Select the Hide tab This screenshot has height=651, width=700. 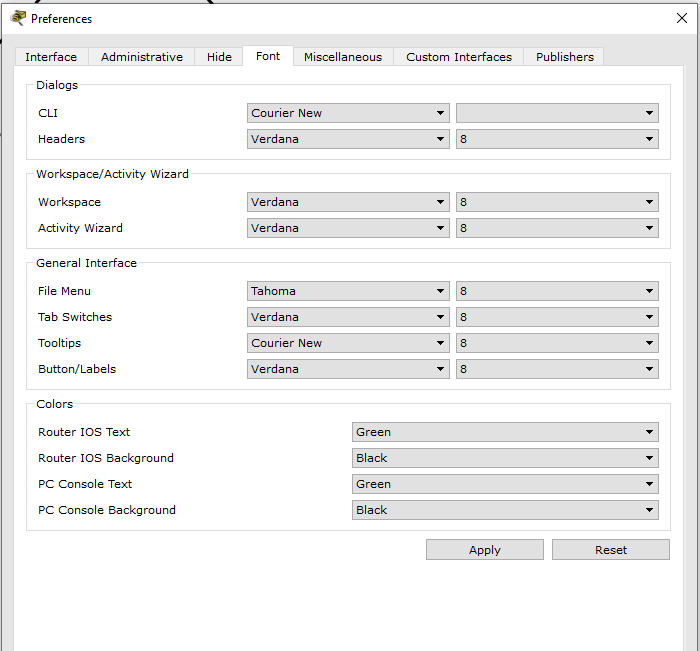tap(219, 57)
